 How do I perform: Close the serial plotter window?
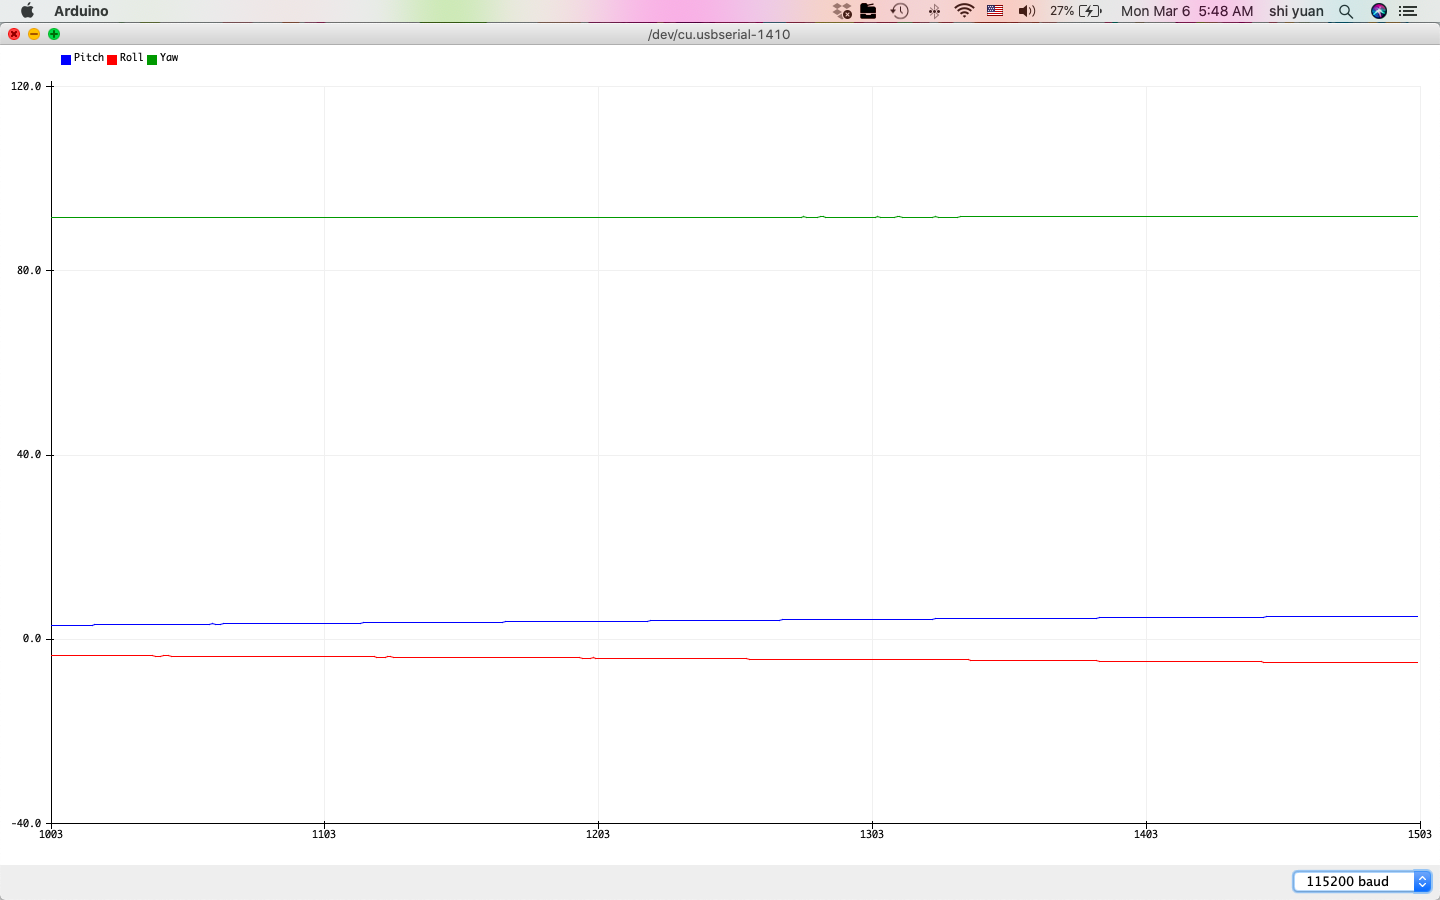point(14,34)
